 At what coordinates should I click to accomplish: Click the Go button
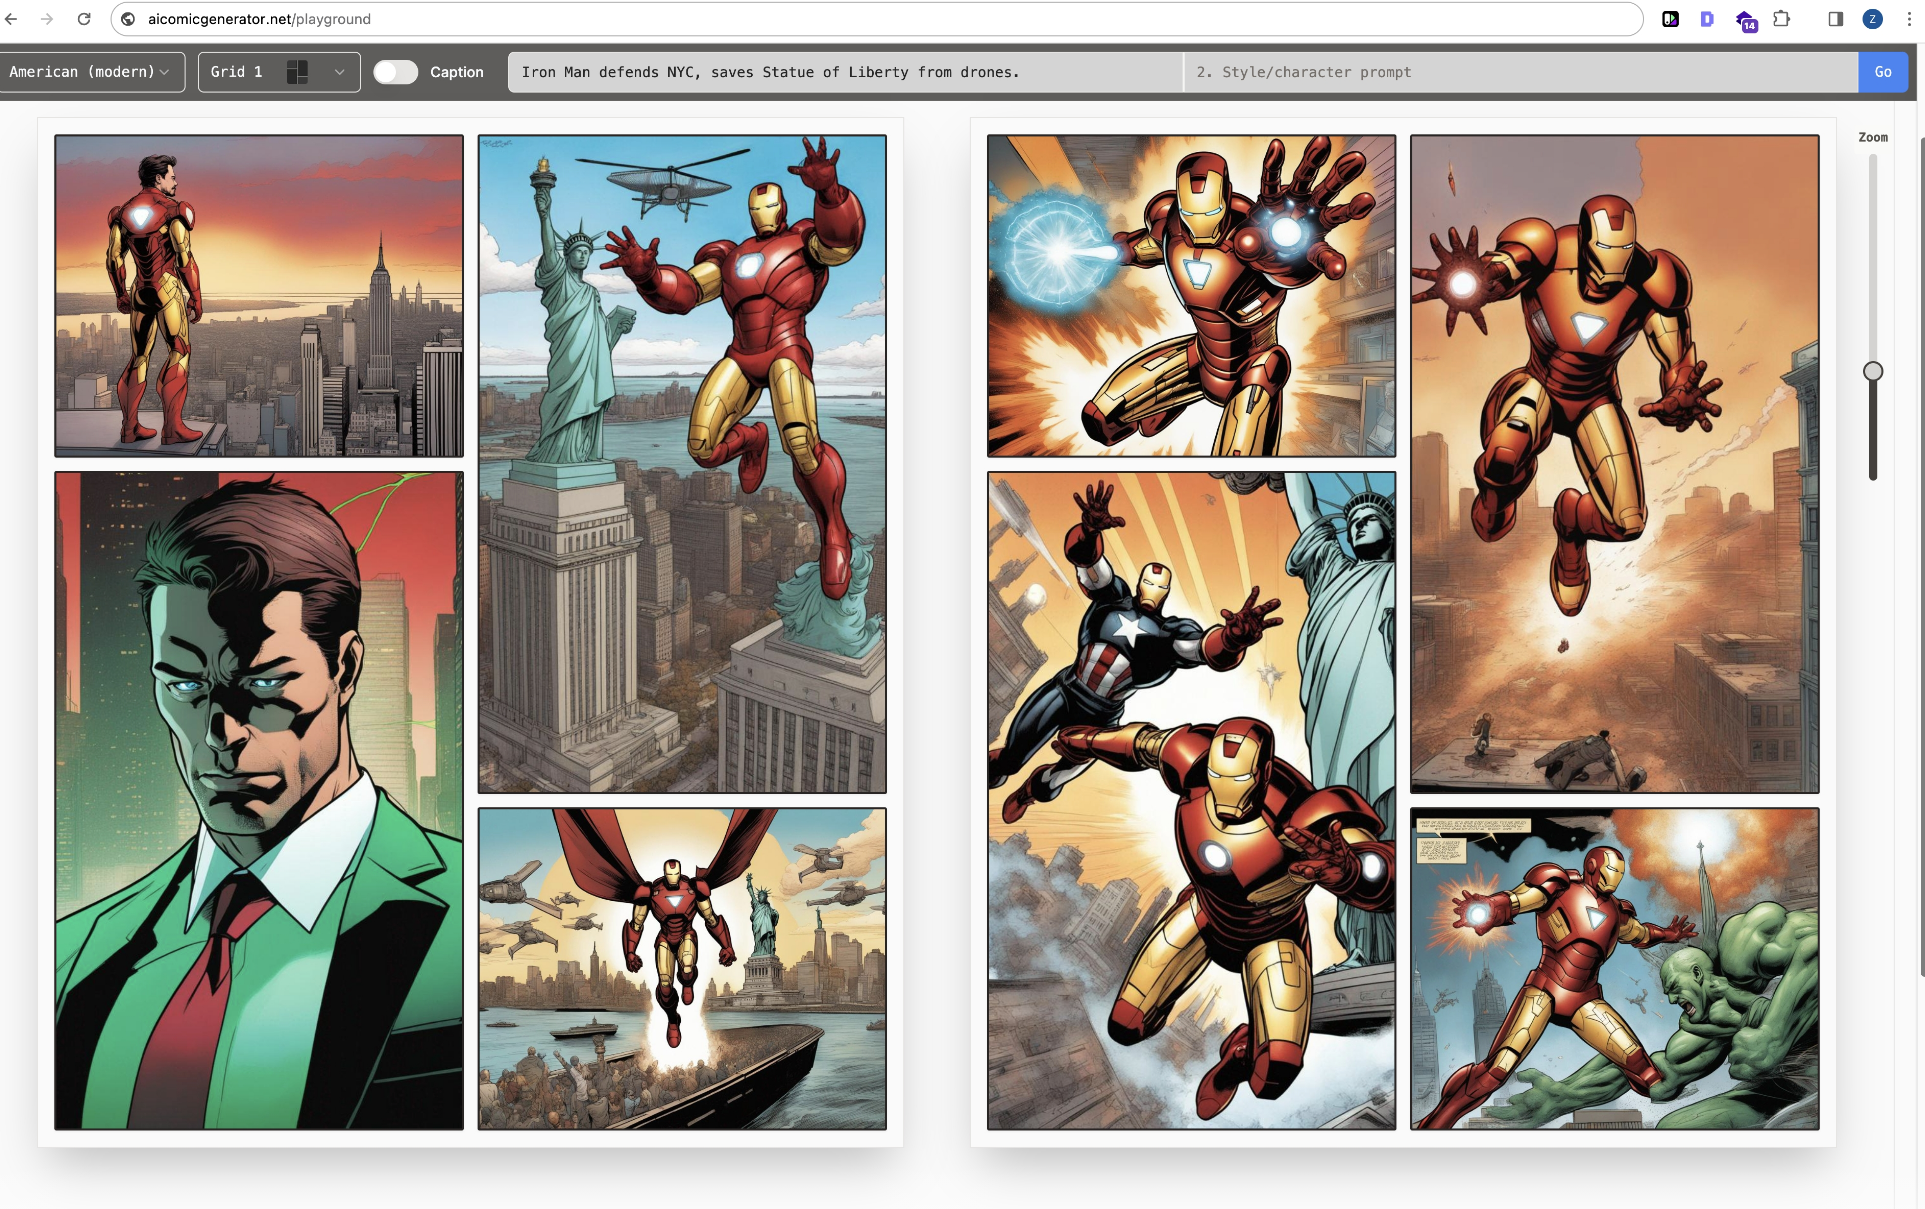click(1883, 72)
